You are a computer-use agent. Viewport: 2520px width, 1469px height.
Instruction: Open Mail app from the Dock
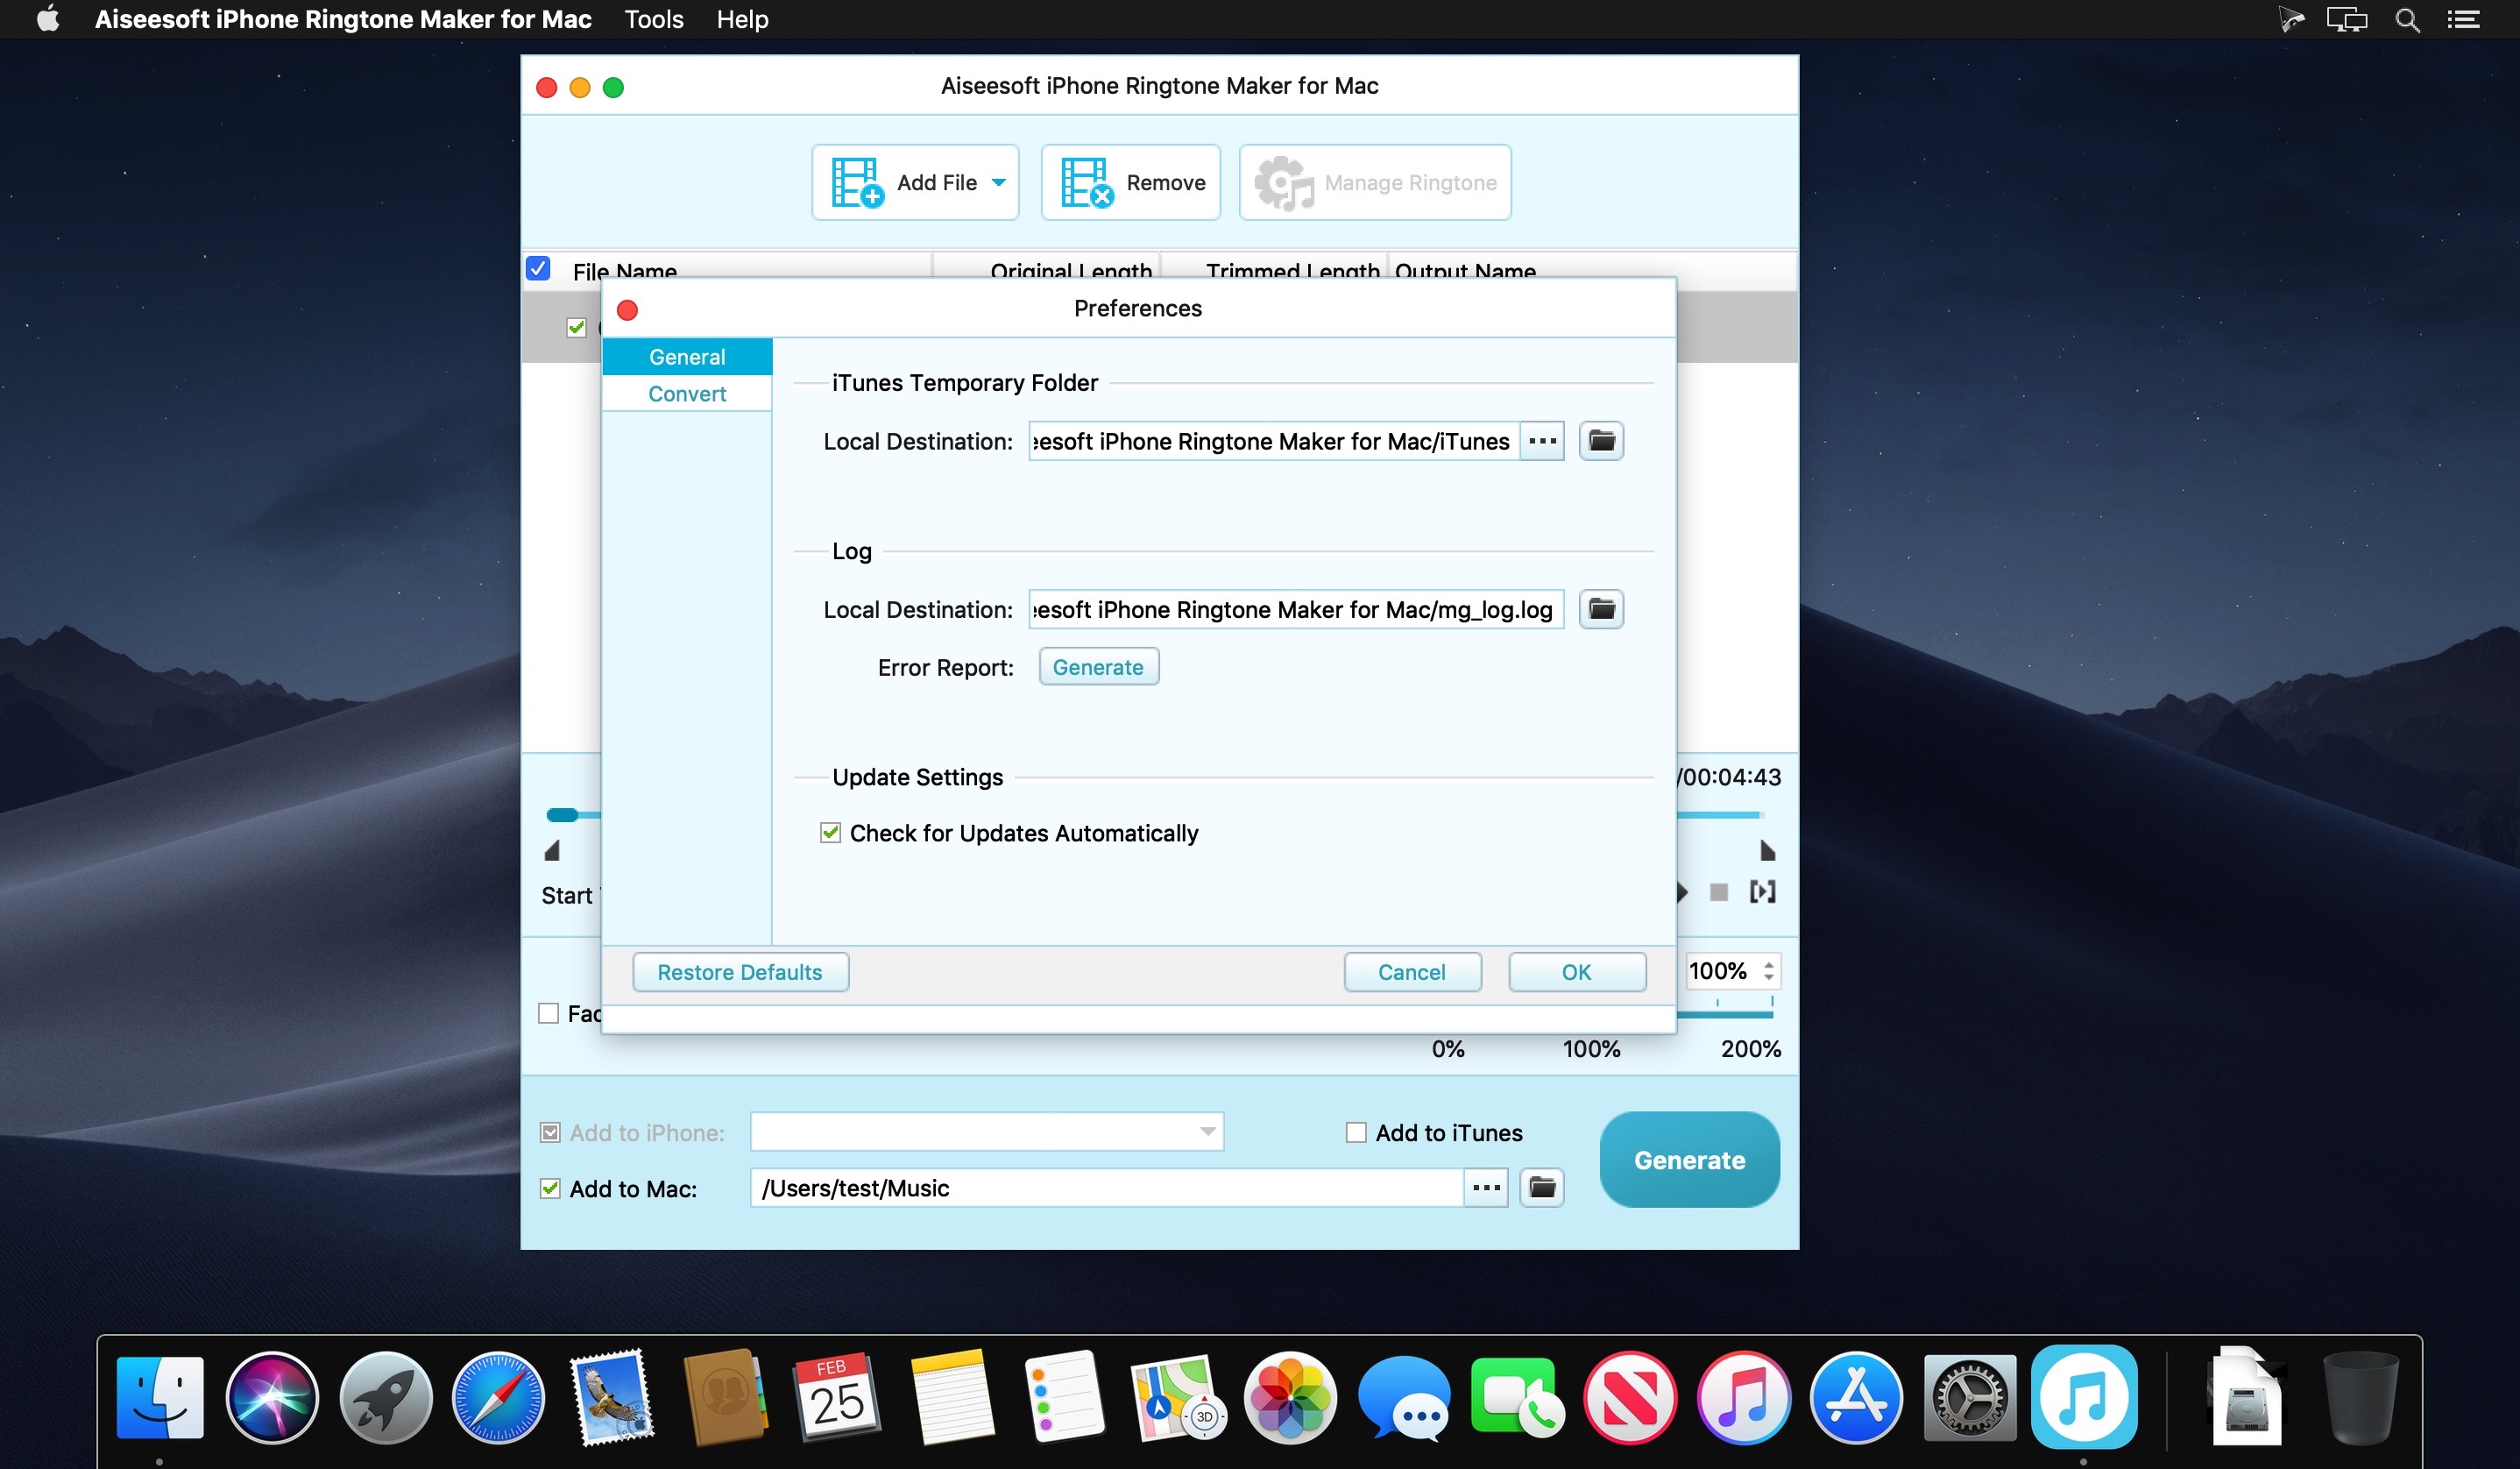(612, 1397)
